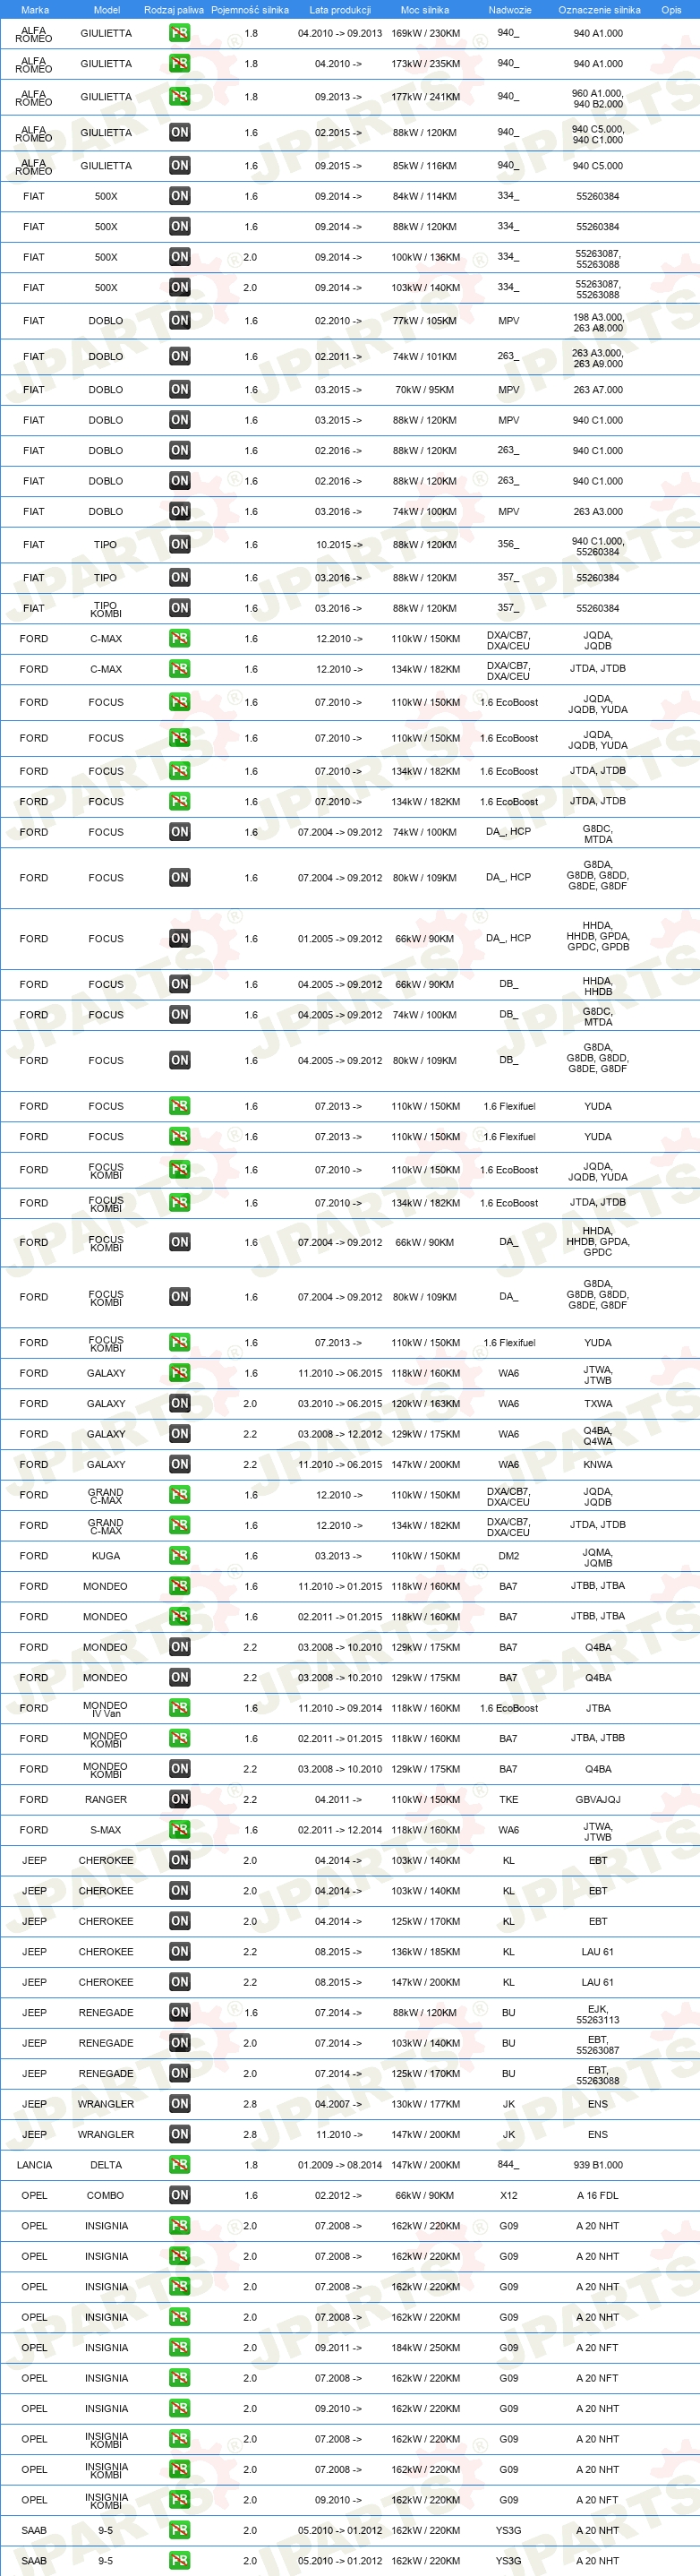Viewport: 700px width, 2576px height.
Task: Click petrol icon for Lancia Delta row
Action: (x=180, y=2165)
